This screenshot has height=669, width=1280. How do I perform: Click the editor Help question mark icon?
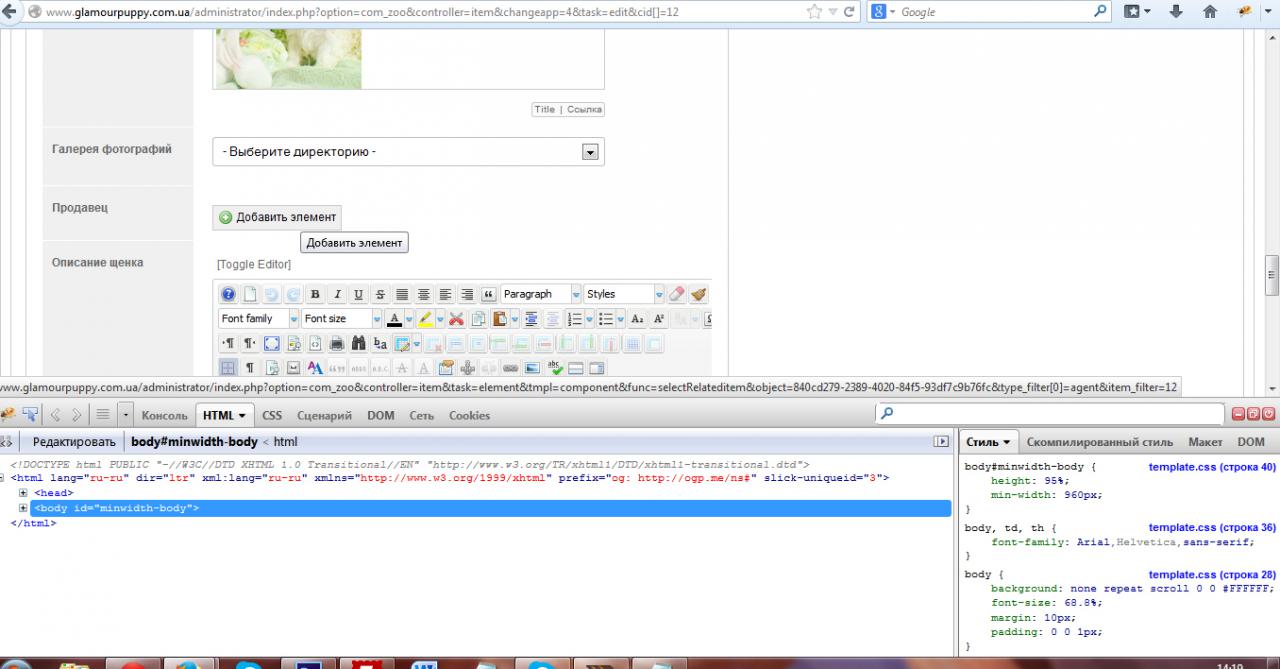228,294
